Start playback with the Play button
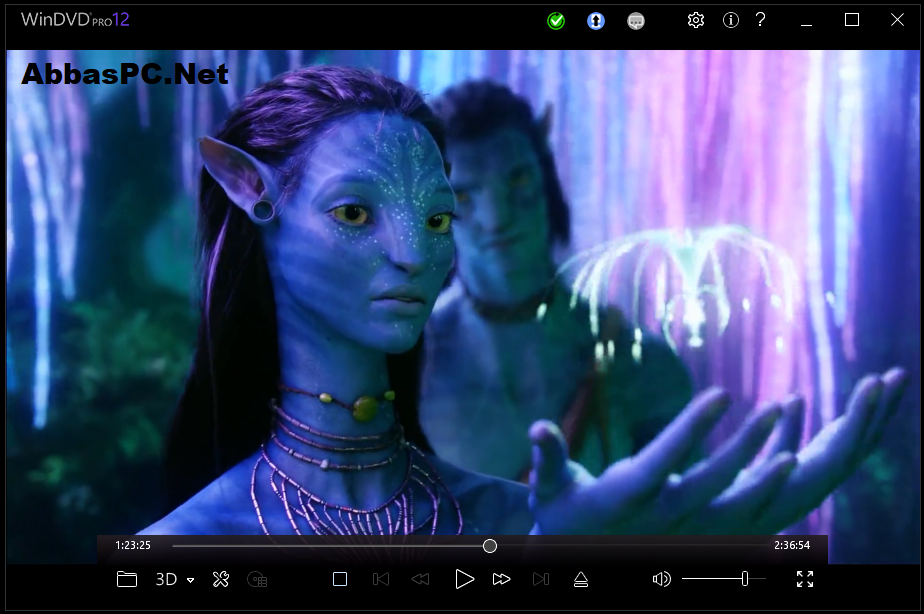Screen dimensions: 924x614 (x=464, y=579)
